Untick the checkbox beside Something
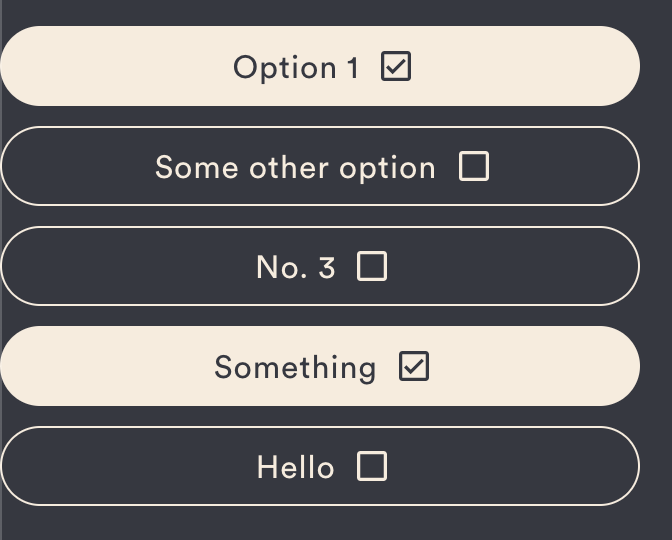Viewport: 672px width, 540px height. click(x=413, y=367)
